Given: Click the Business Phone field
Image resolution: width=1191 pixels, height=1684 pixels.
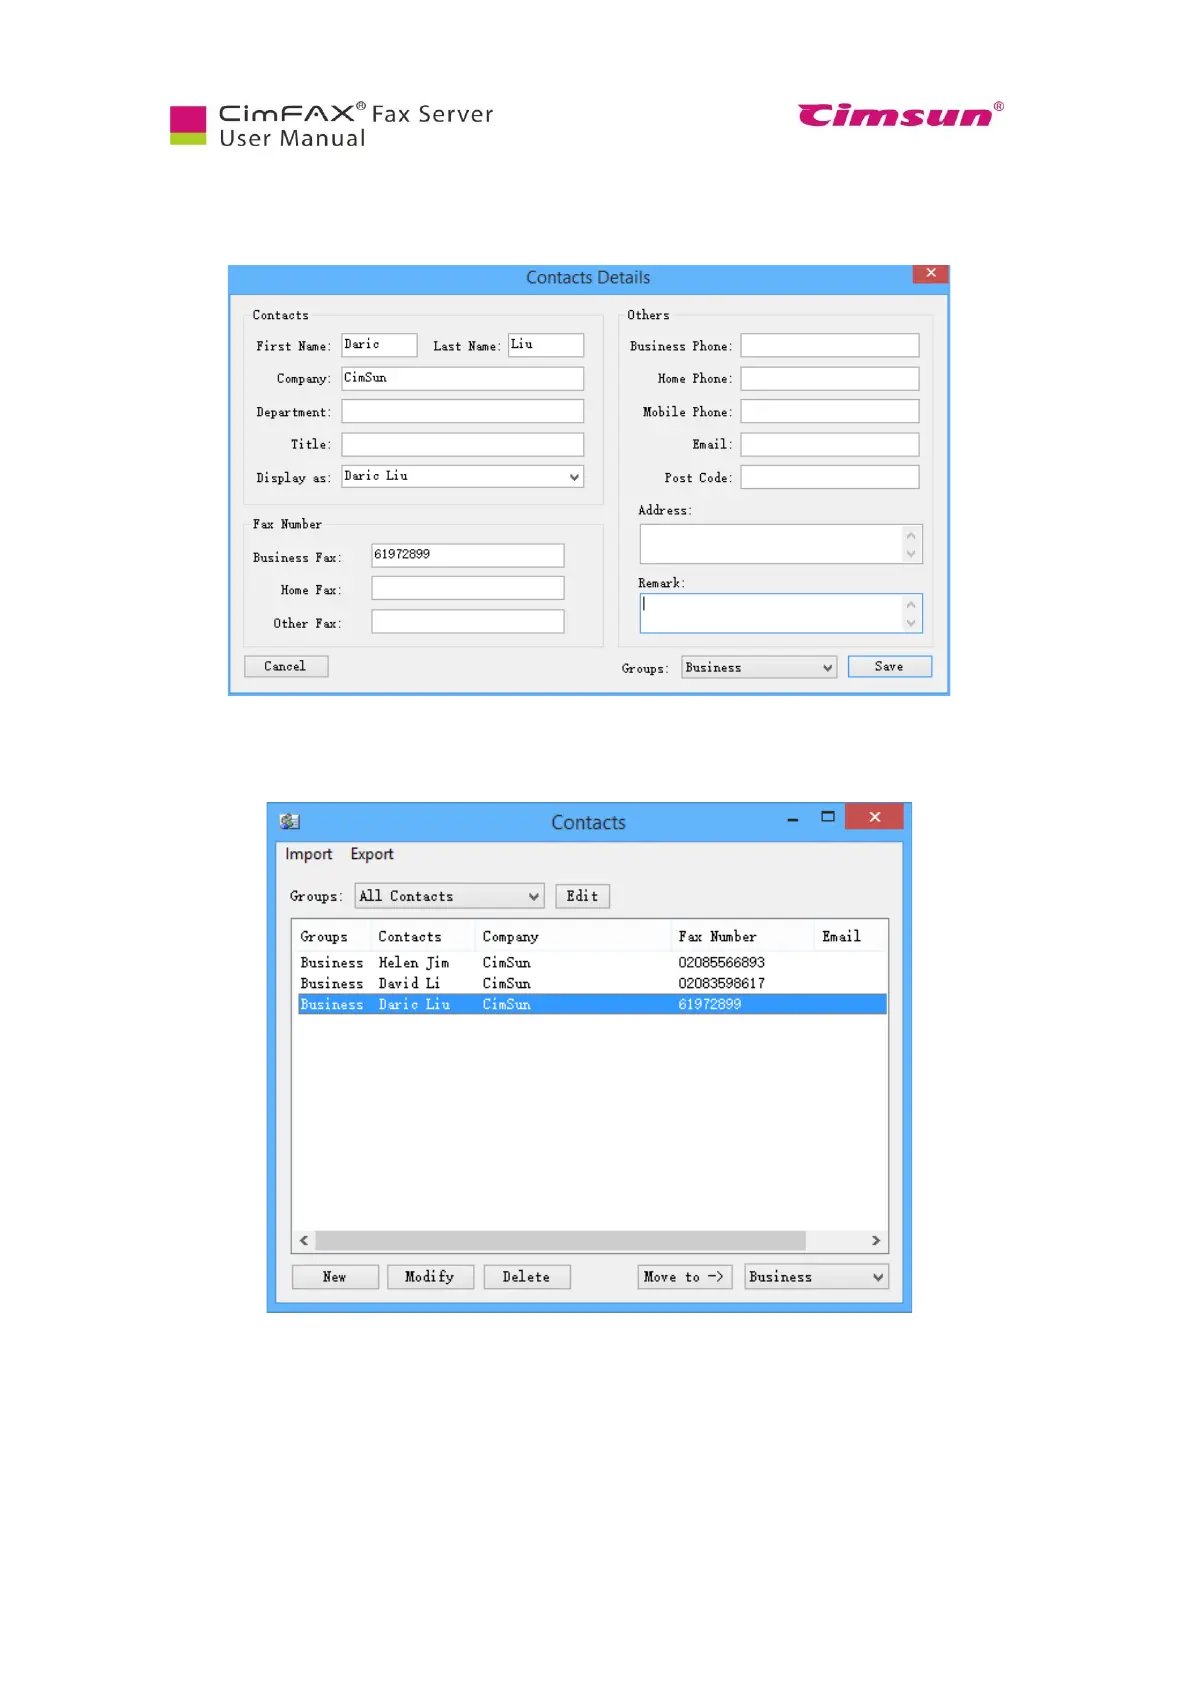Looking at the screenshot, I should tap(830, 345).
